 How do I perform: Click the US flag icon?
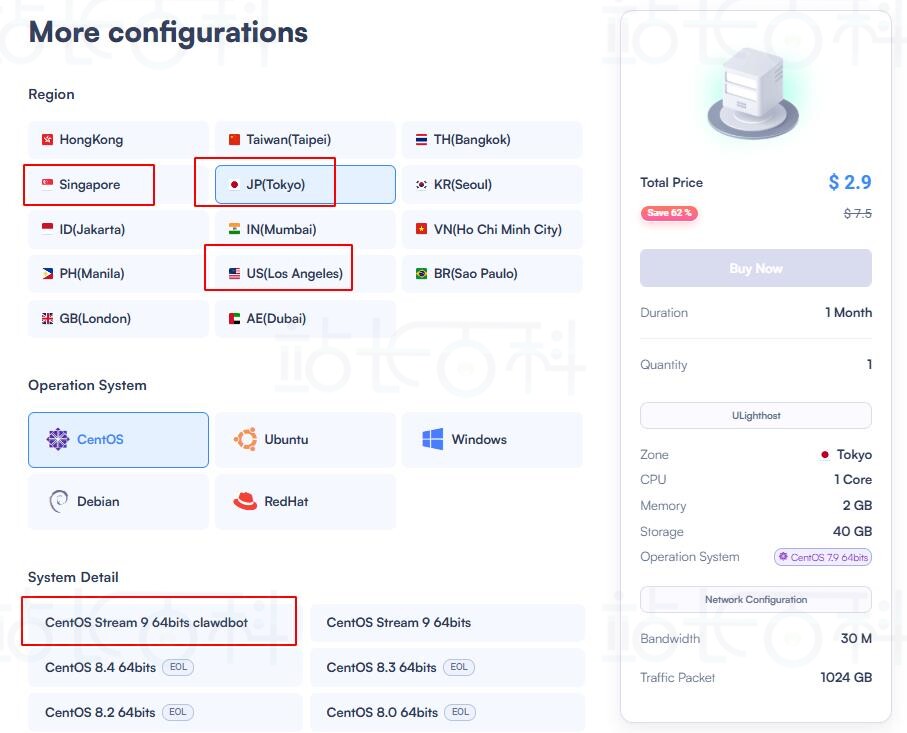(x=234, y=274)
